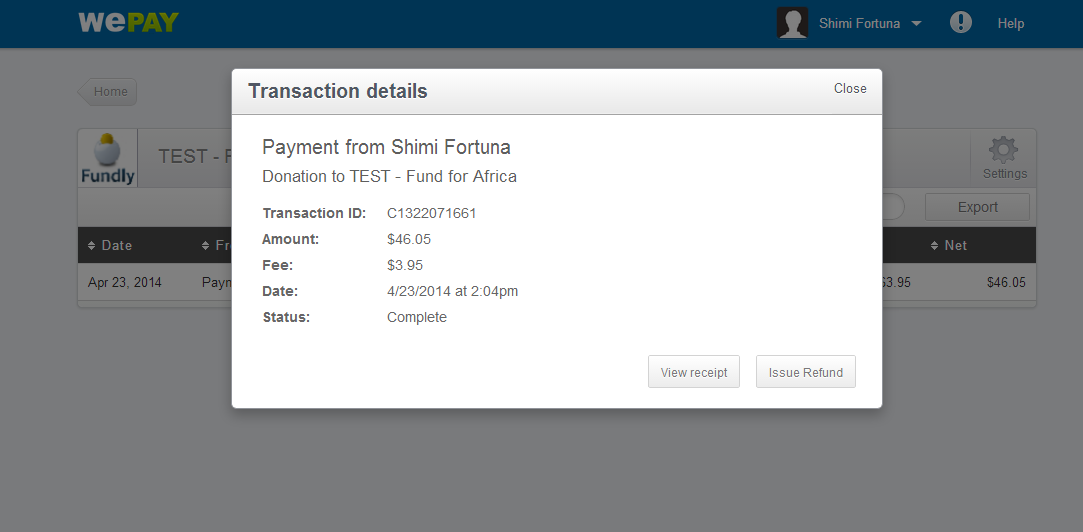The image size is (1083, 532).
Task: Sort by the Date column arrows
Action: pos(92,245)
